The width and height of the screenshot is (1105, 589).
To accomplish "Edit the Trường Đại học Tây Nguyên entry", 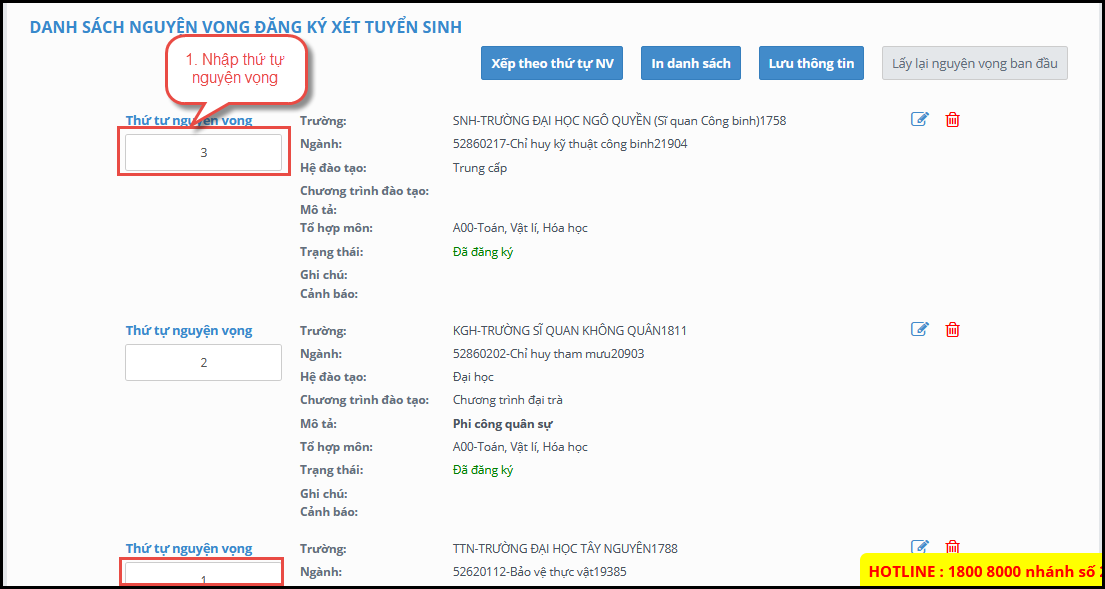I will point(920,547).
